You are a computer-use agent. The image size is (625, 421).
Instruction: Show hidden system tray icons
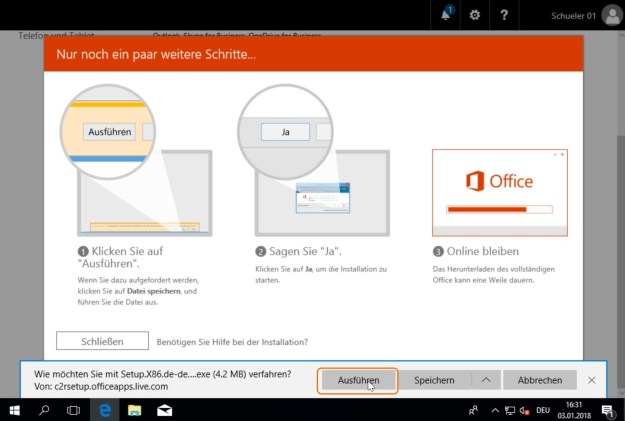click(x=495, y=410)
